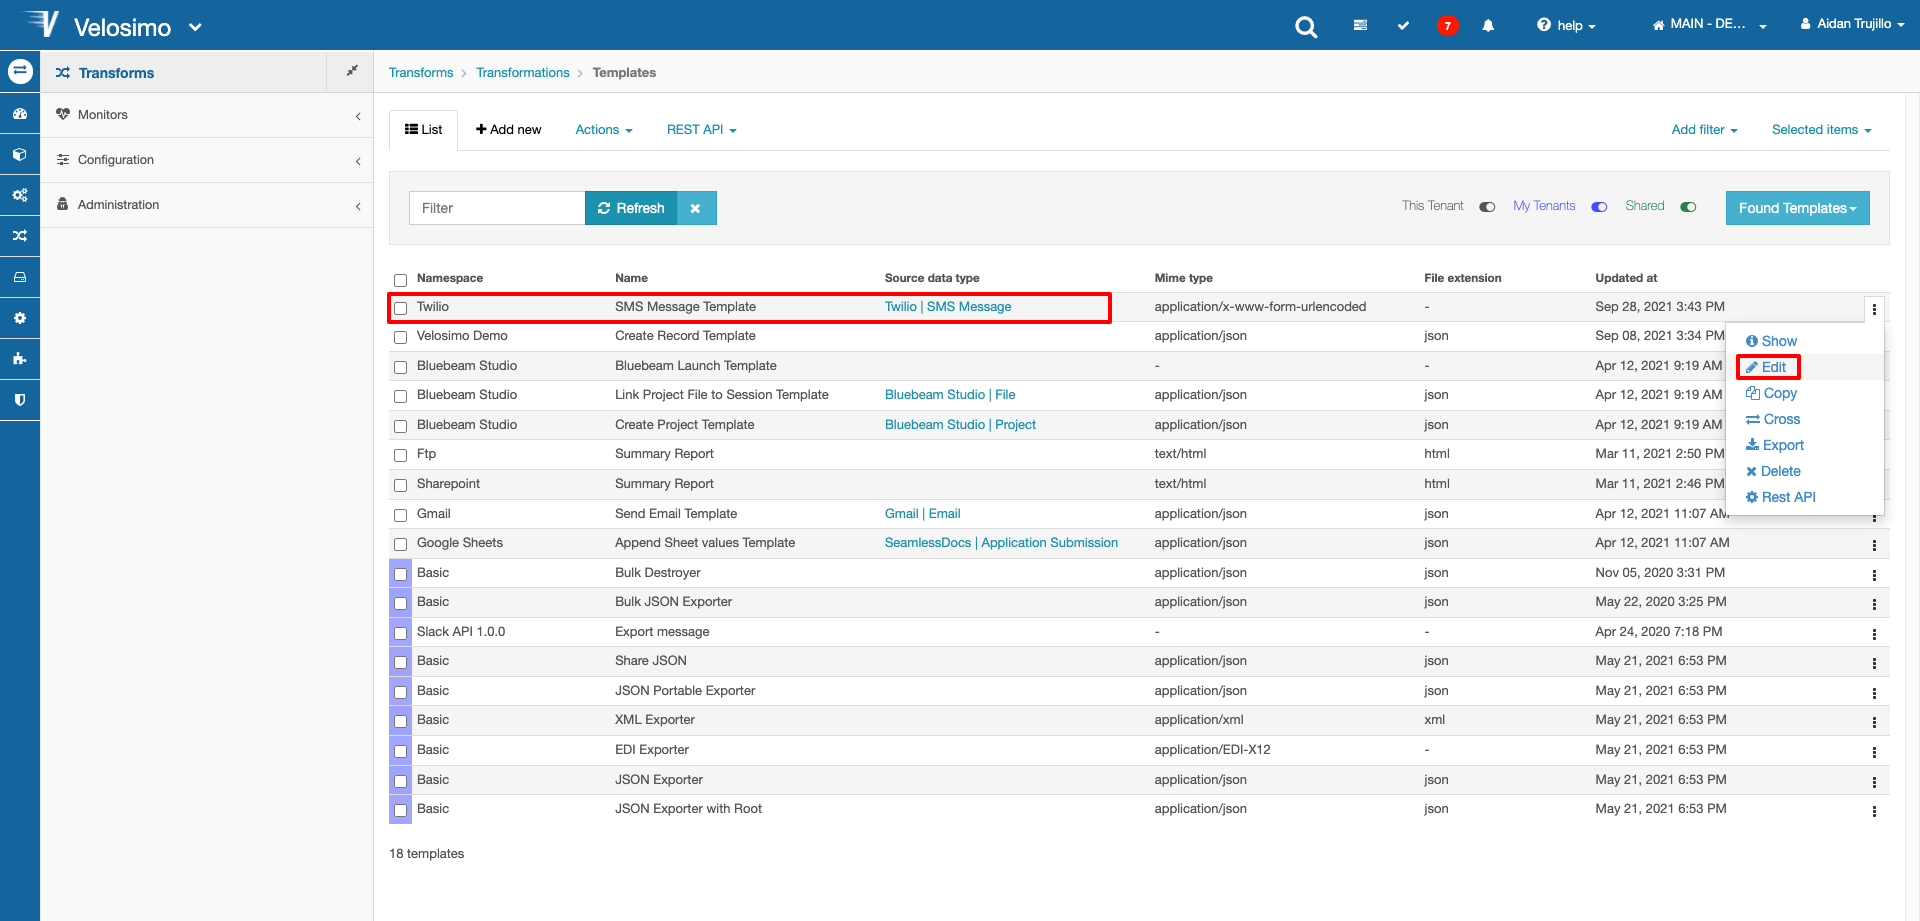Open the Twilio | SMS Message link
The width and height of the screenshot is (1920, 921).
coord(948,307)
